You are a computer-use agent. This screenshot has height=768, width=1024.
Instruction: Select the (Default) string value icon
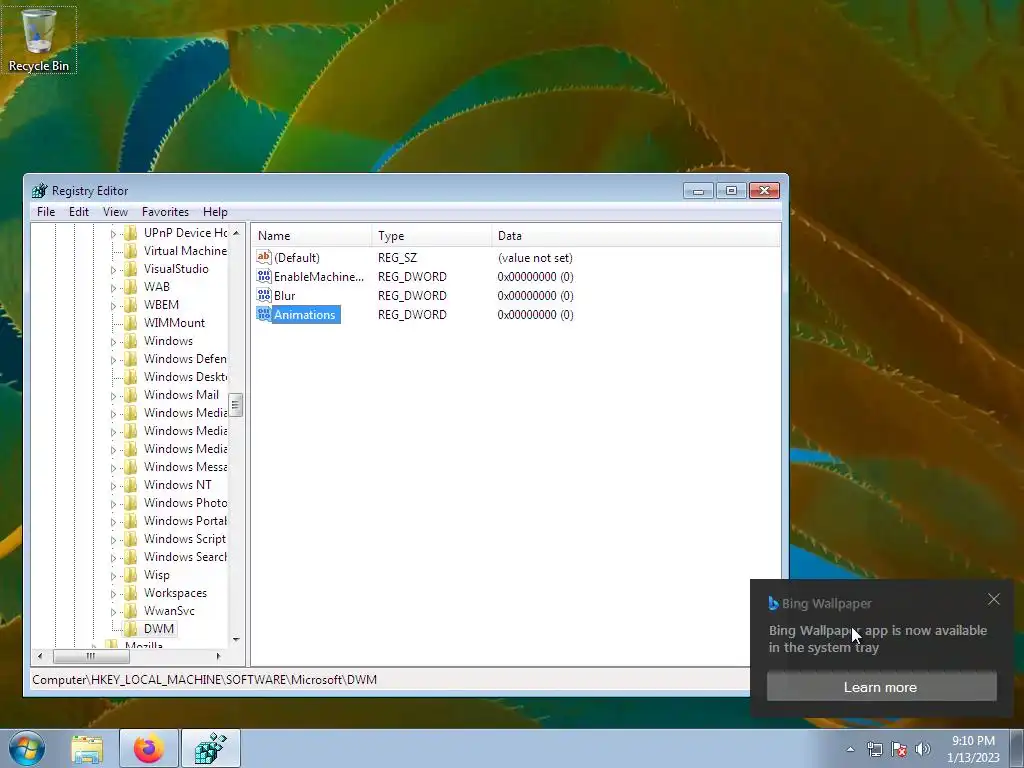[264, 257]
